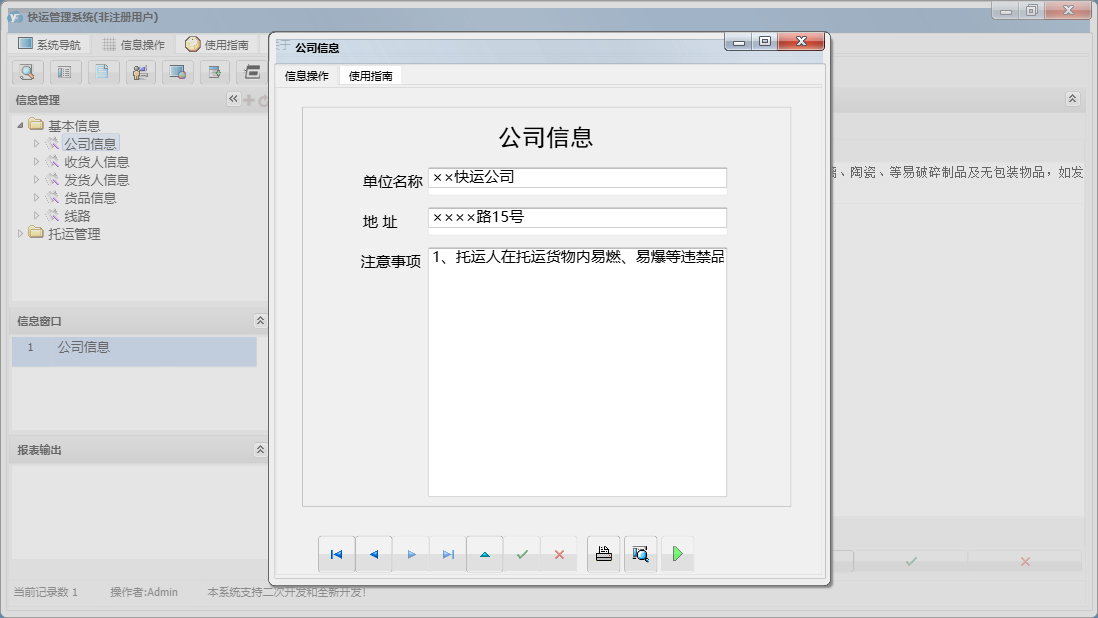1098x618 pixels.
Task: Select the query/search tool in the toolbar
Action: pos(27,72)
